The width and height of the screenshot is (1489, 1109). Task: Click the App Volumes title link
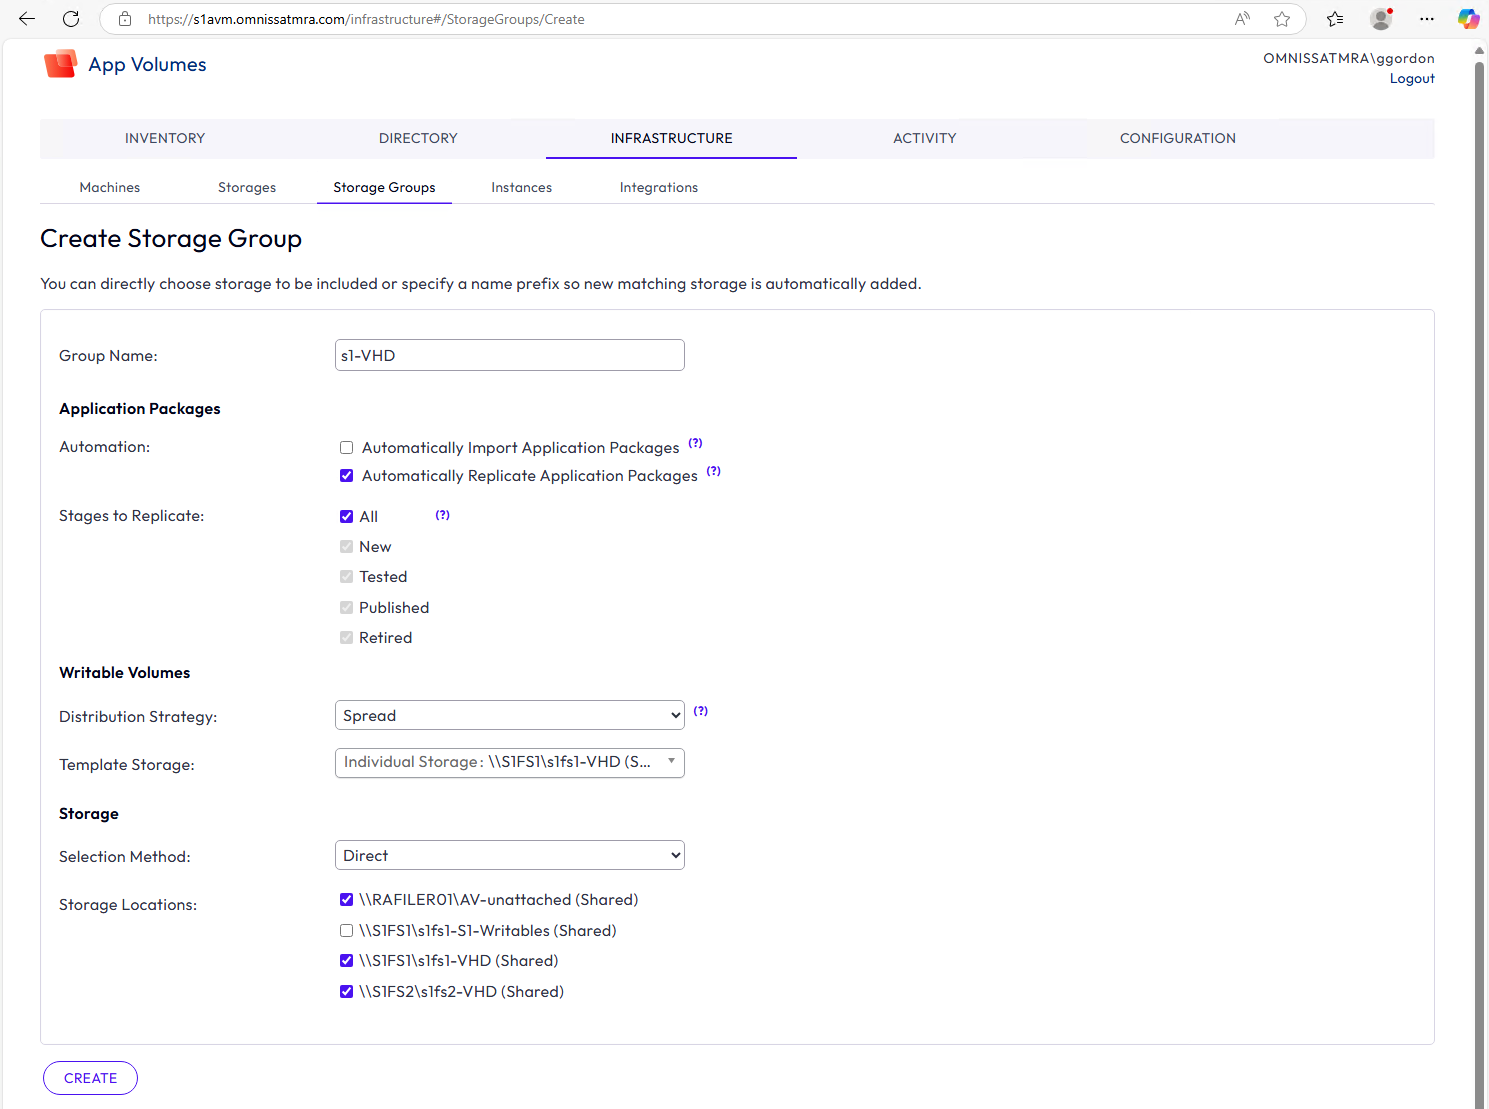(x=147, y=65)
